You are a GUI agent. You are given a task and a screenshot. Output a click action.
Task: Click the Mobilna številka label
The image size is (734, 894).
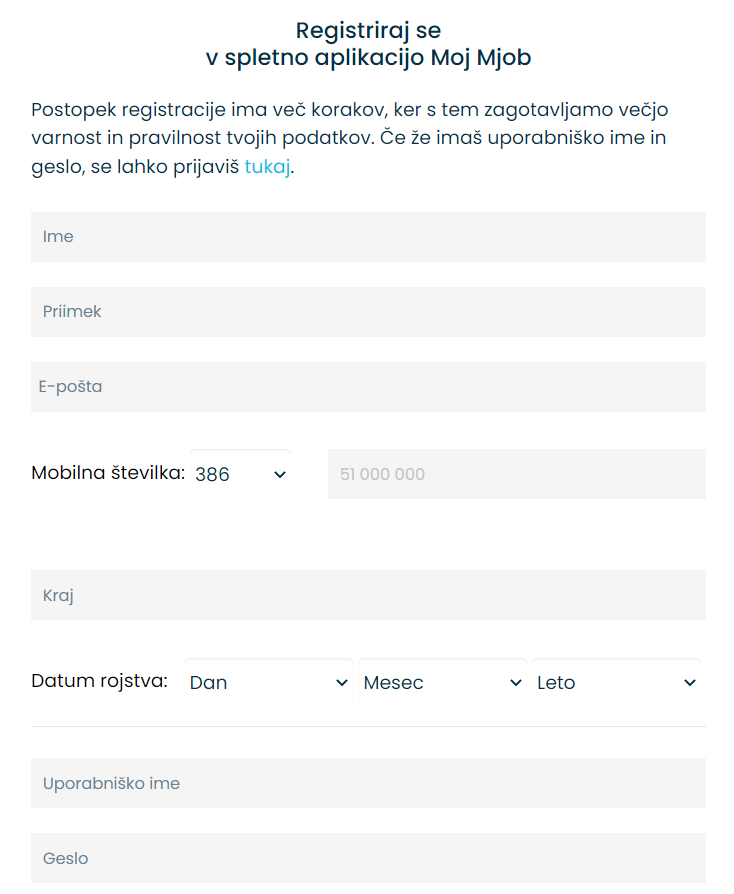(107, 473)
